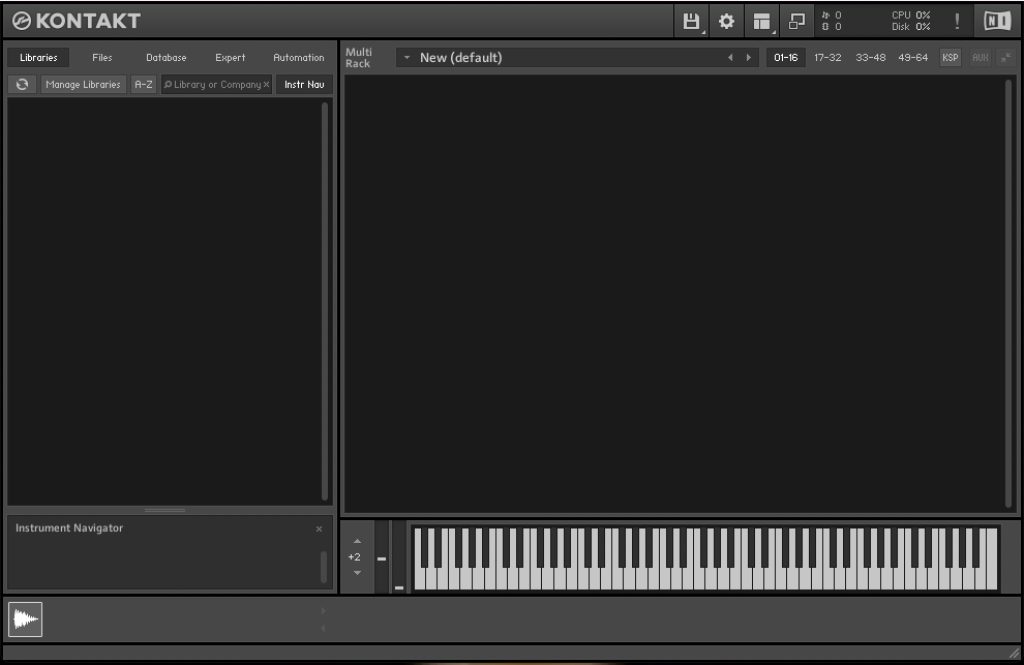Open the workspace layout panel icon
This screenshot has width=1024, height=665.
click(x=761, y=21)
